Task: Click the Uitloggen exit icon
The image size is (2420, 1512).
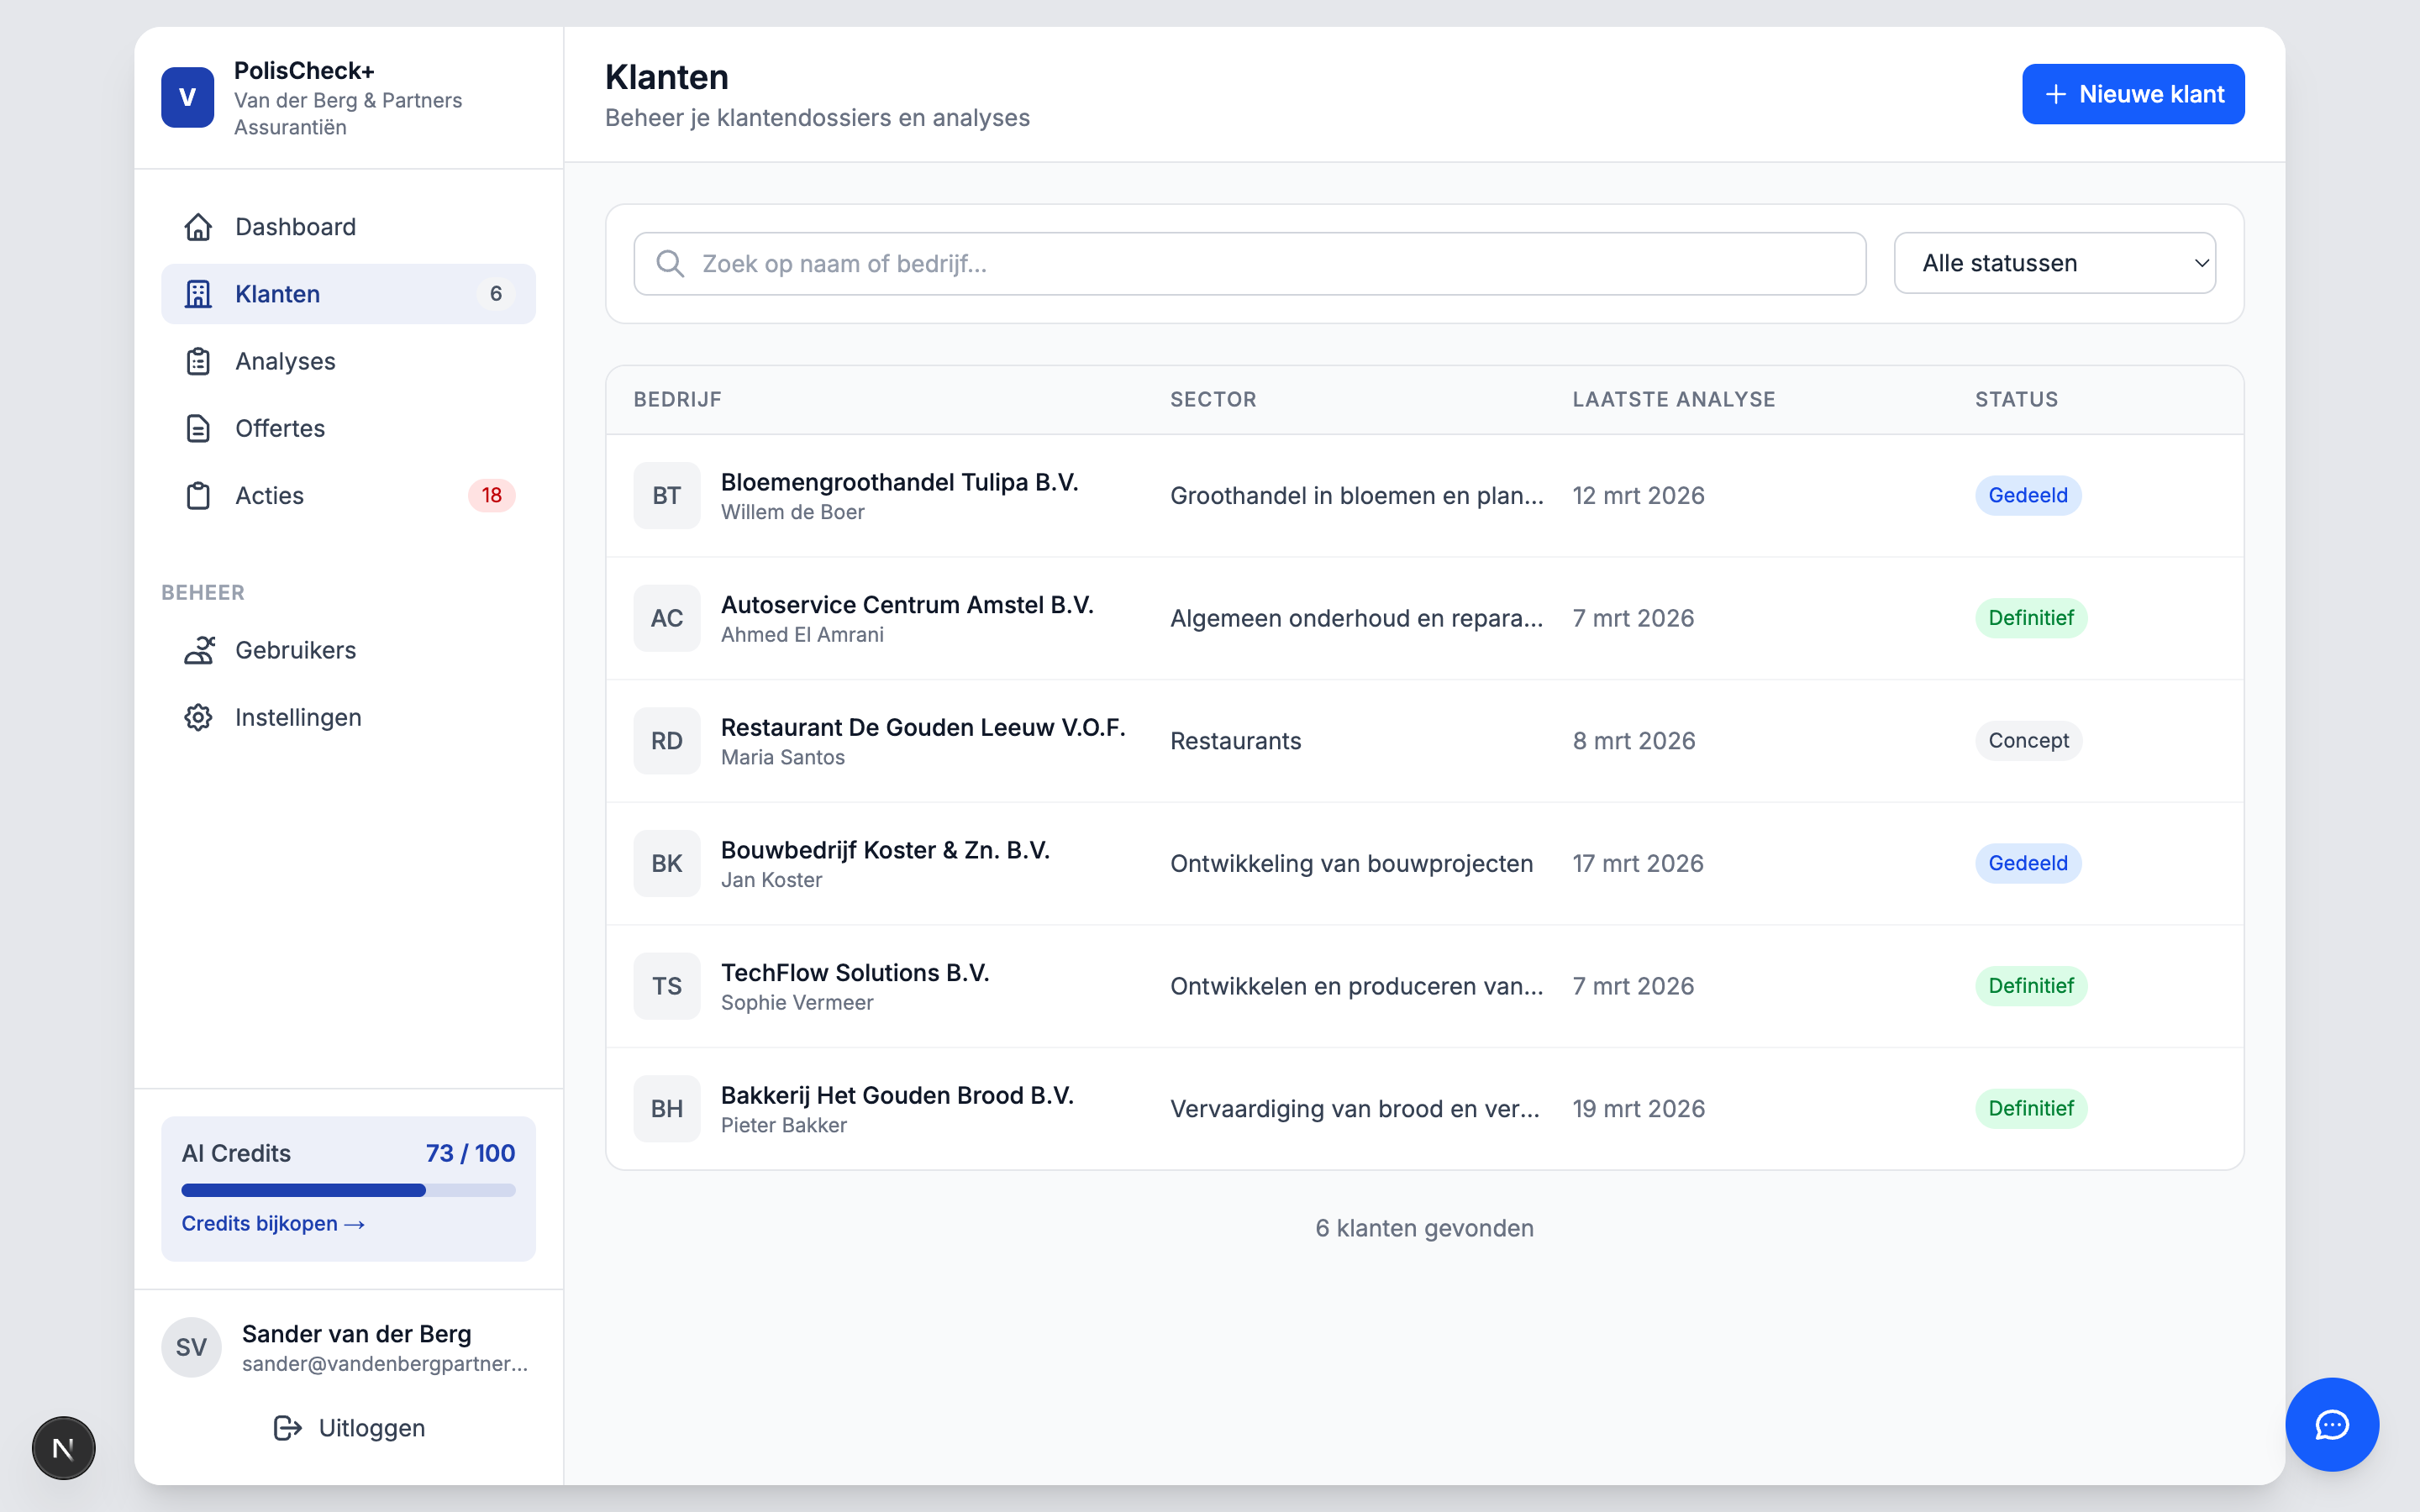Action: (x=287, y=1428)
